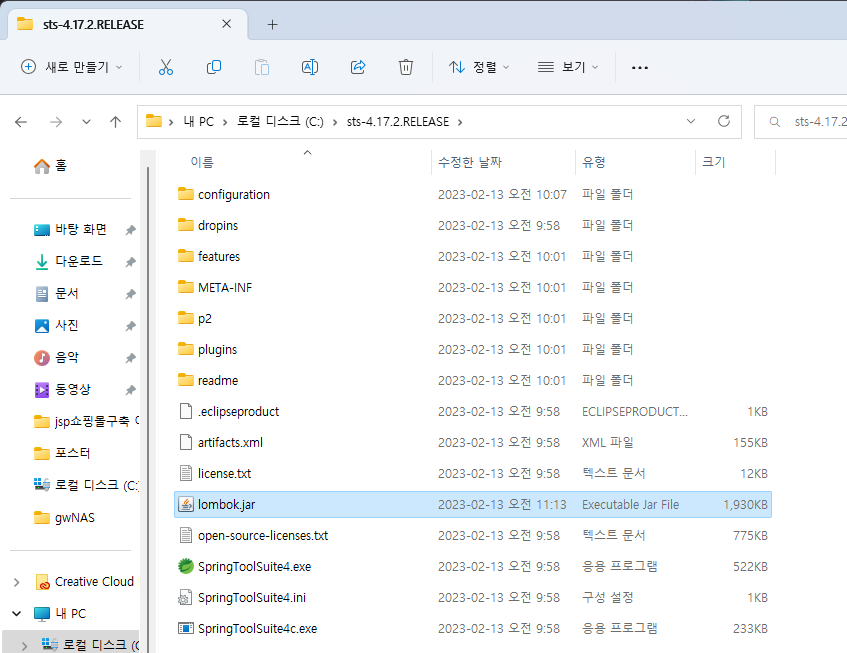Screen dimensions: 847x653
Task: Click the Cut scissors icon
Action: point(166,67)
